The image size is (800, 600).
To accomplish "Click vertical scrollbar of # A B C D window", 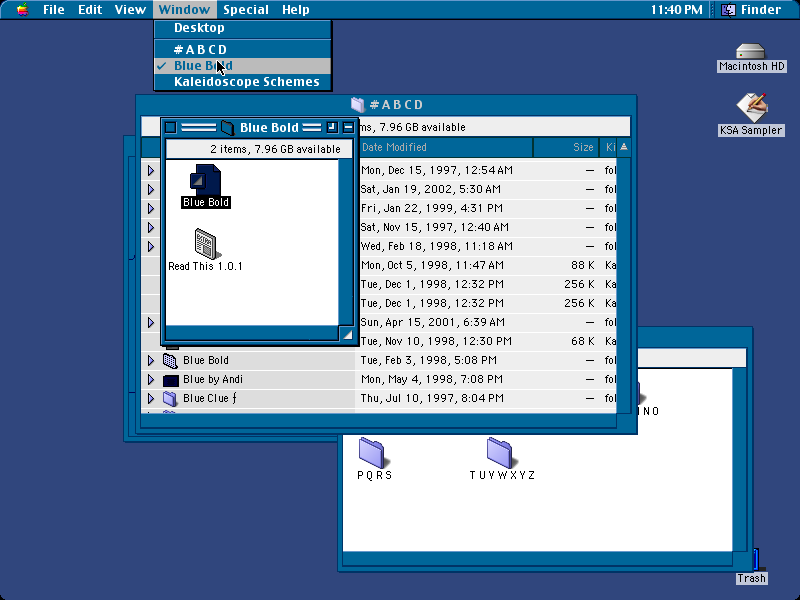I will [x=623, y=286].
